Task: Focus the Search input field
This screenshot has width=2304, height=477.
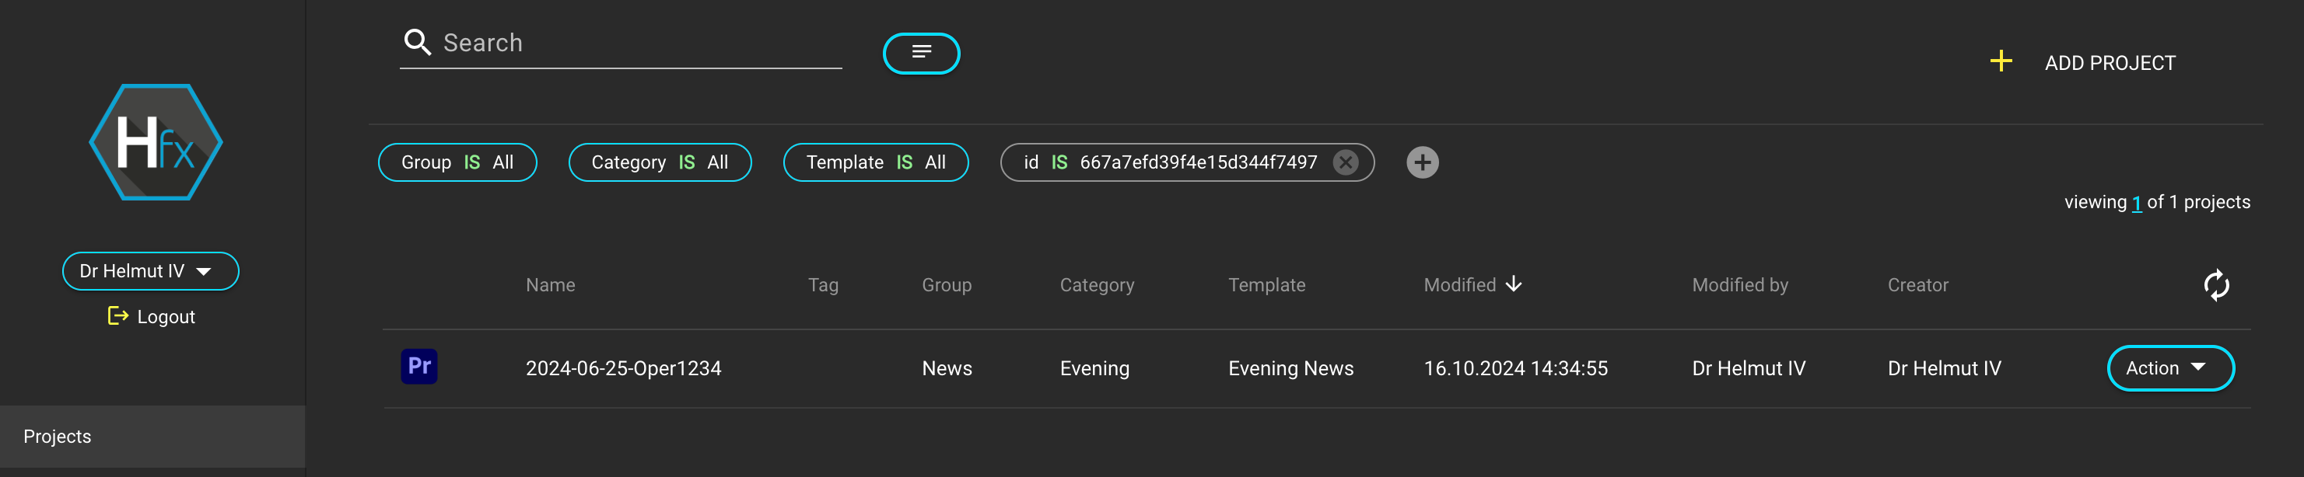Action: [x=640, y=43]
